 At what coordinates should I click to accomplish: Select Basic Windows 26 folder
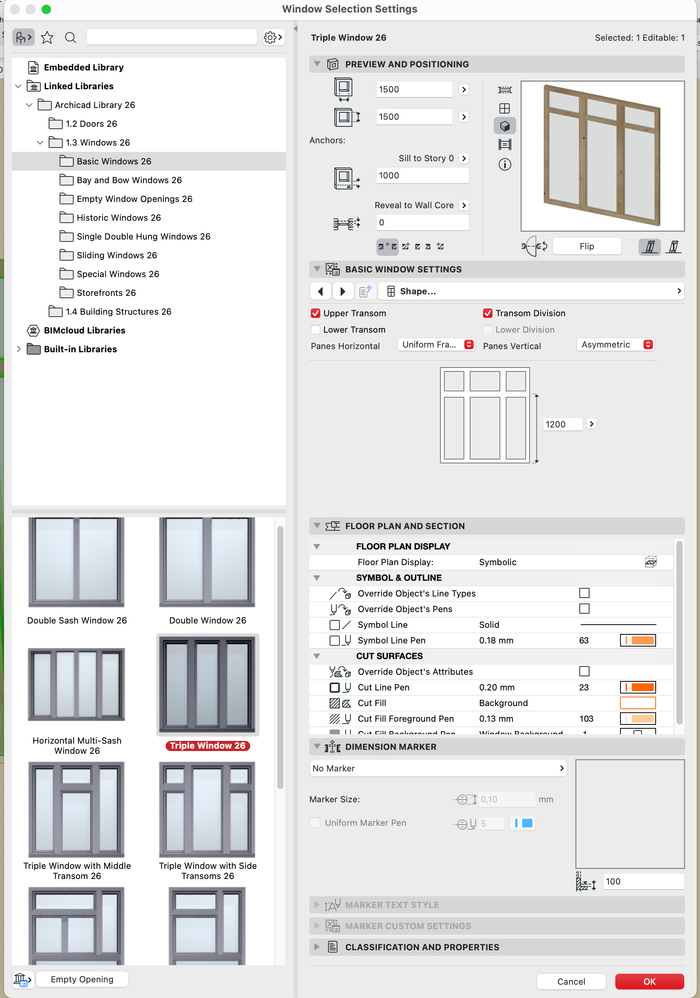(114, 161)
